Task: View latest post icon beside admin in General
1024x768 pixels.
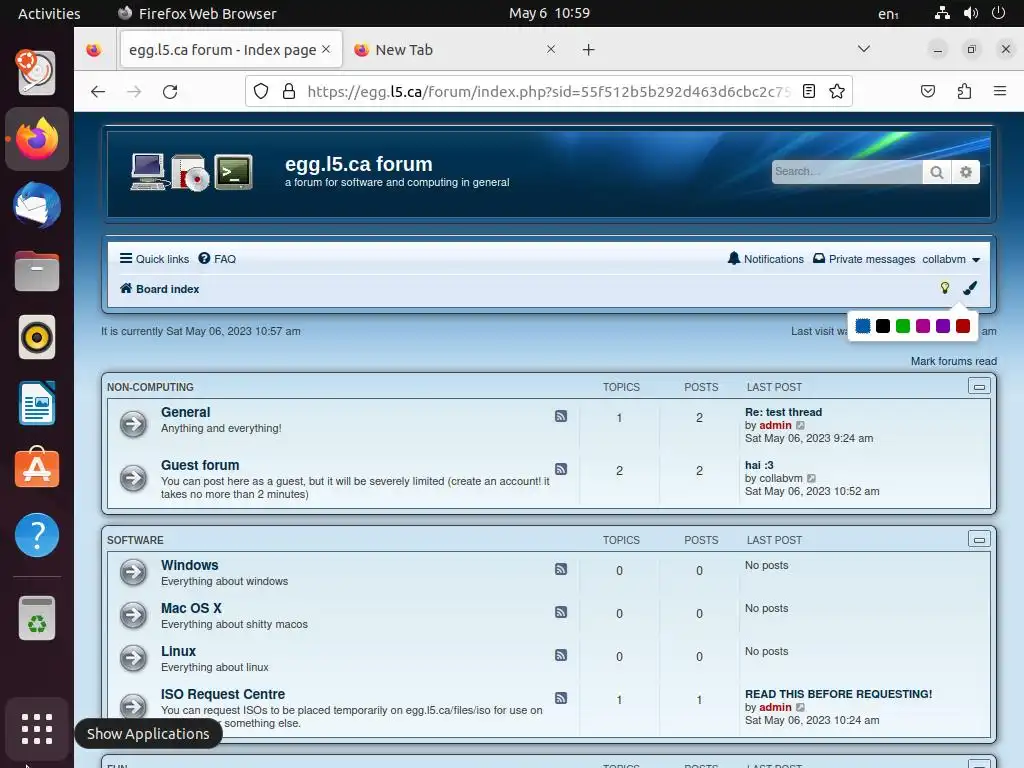Action: 800,426
